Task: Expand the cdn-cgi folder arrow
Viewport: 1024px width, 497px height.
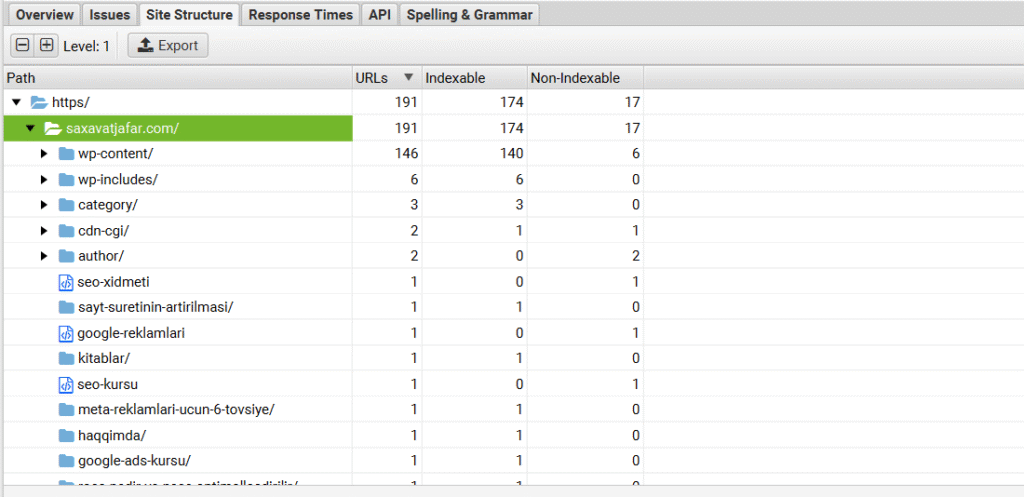Action: click(44, 231)
